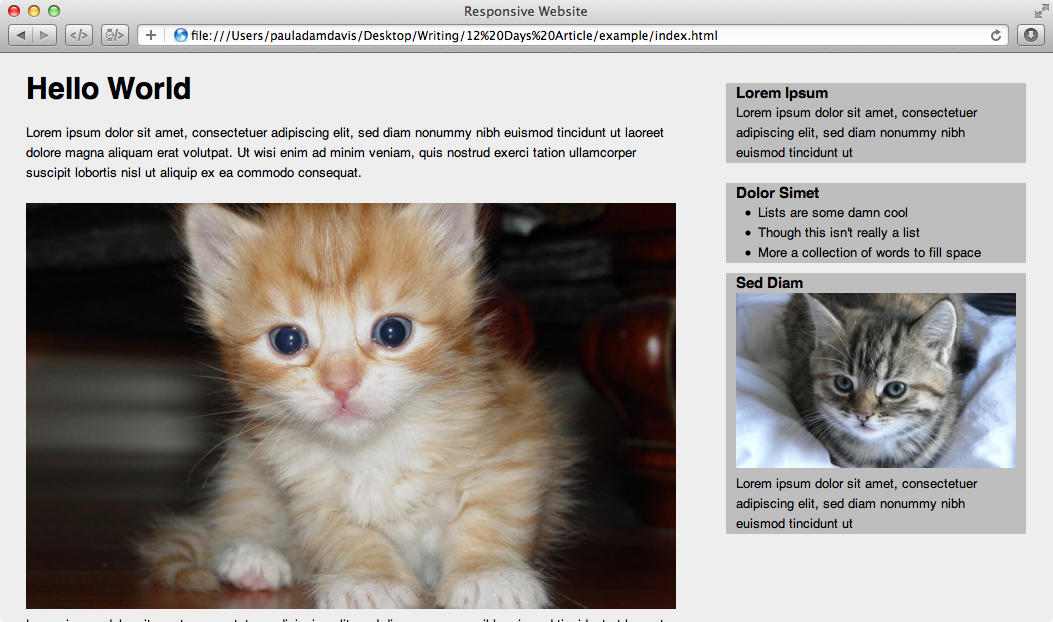Enter full screen with the corner arrows icon
This screenshot has height=622, width=1053.
(x=1041, y=11)
